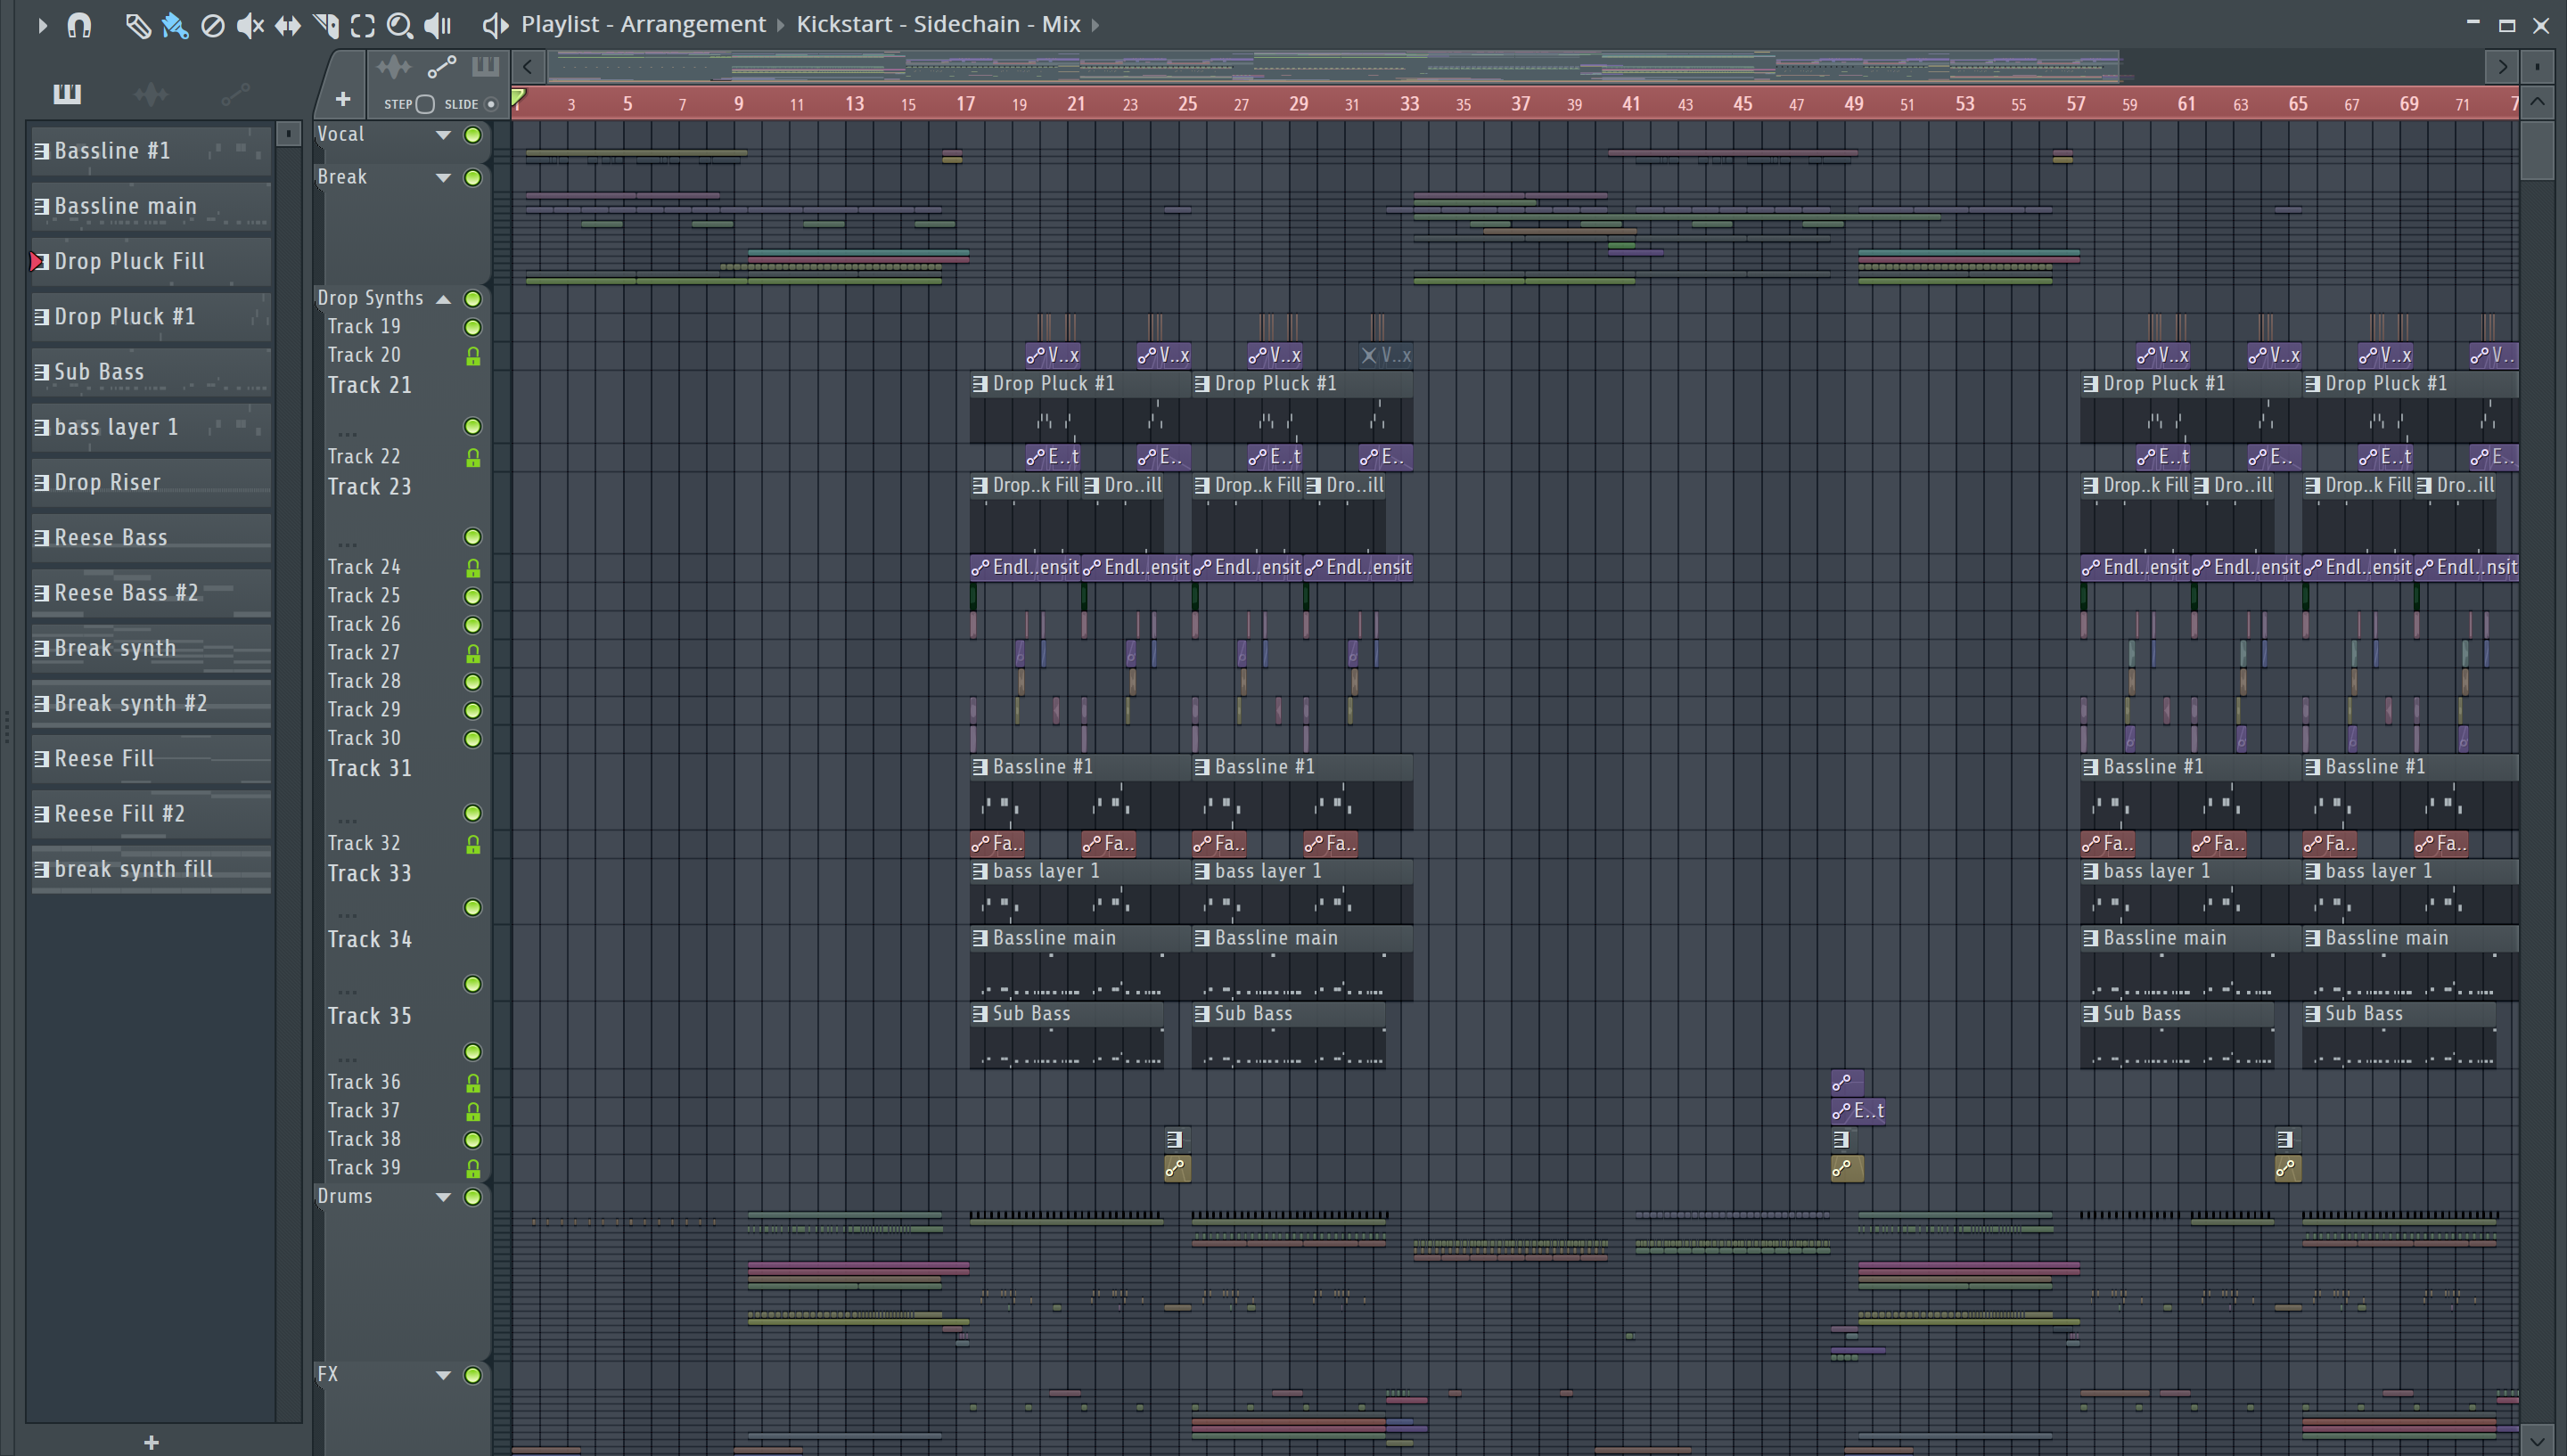This screenshot has width=2567, height=1456.
Task: Mute the Vocal track group
Action: [473, 135]
